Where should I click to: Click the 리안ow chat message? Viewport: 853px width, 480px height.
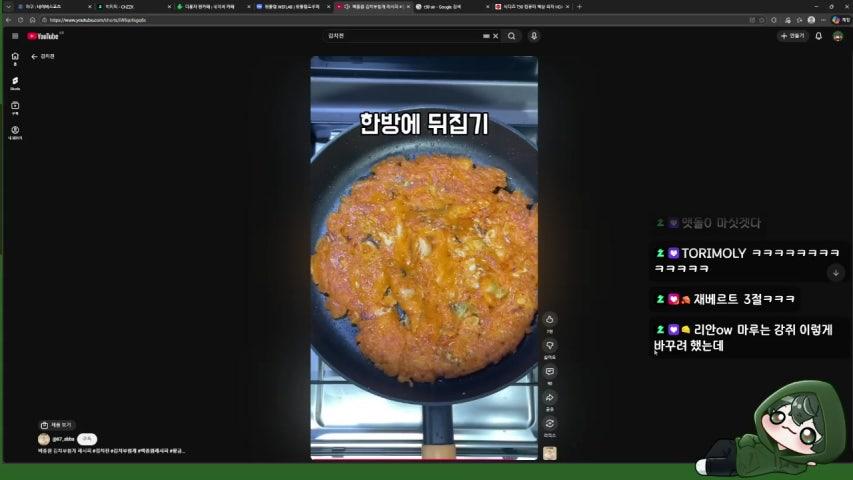pos(747,337)
